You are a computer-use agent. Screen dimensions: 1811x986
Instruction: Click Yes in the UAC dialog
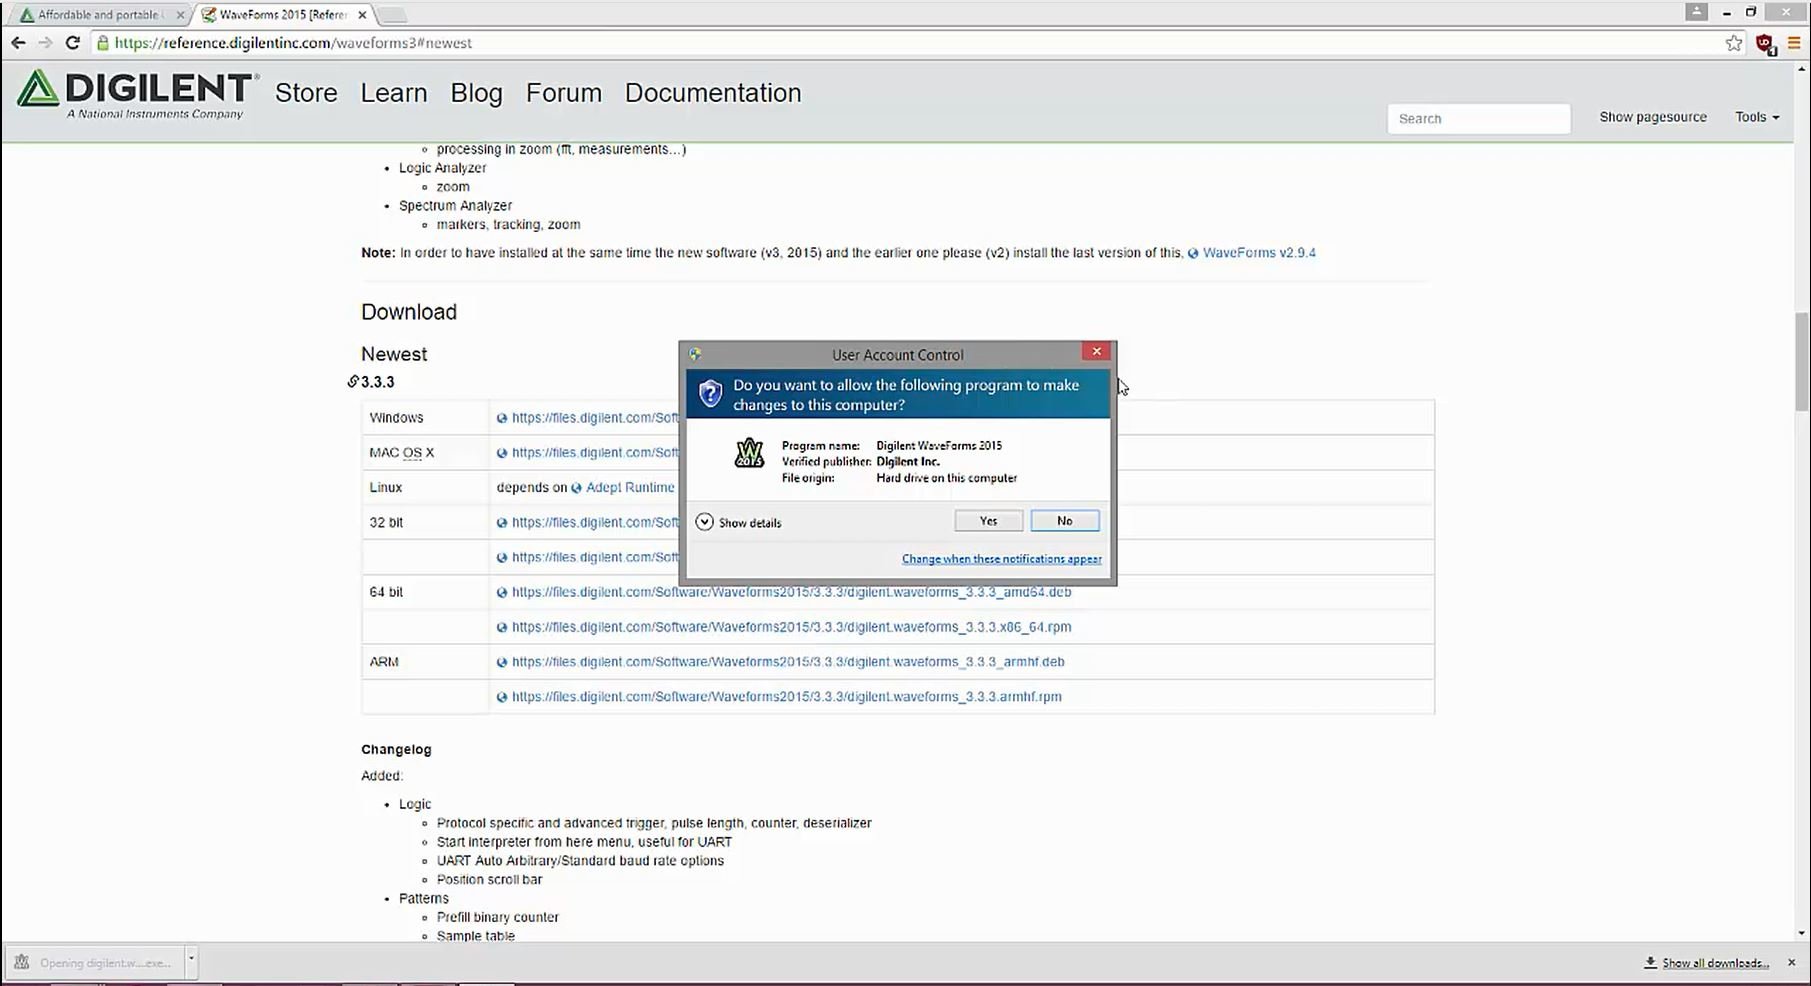[988, 521]
